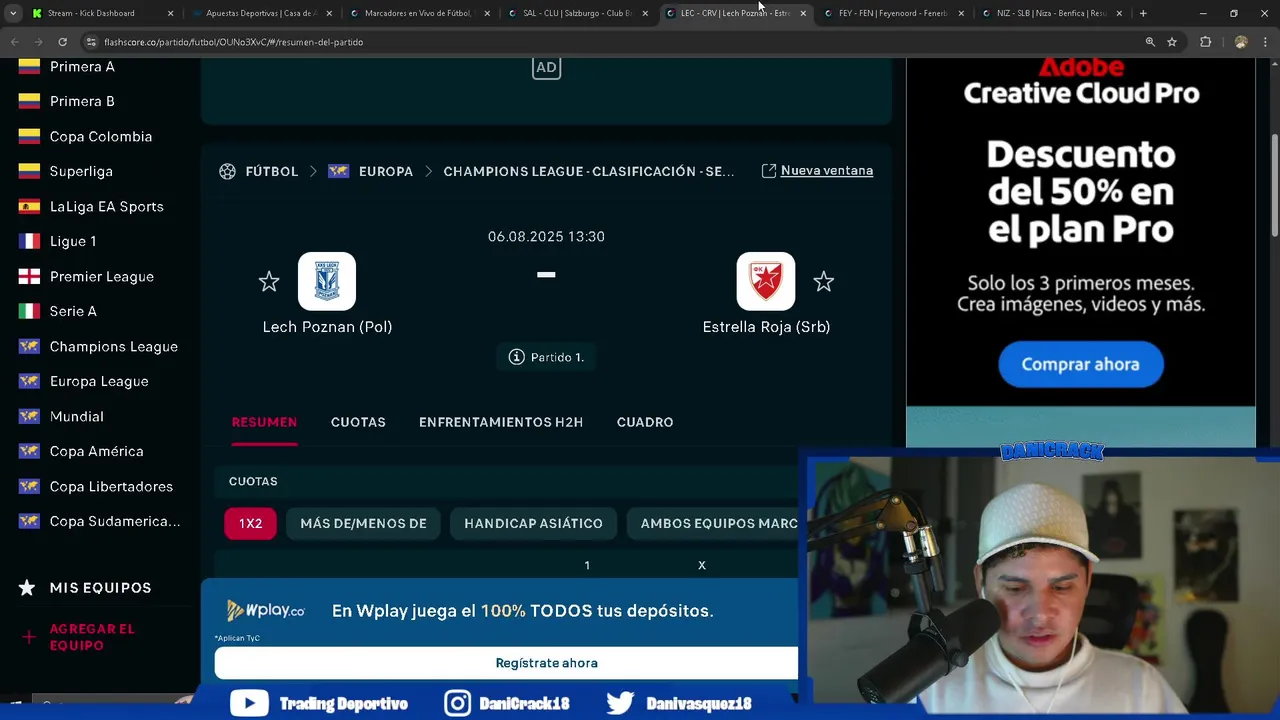Click the Agregar el equipo link
The height and width of the screenshot is (720, 1280).
[92, 637]
